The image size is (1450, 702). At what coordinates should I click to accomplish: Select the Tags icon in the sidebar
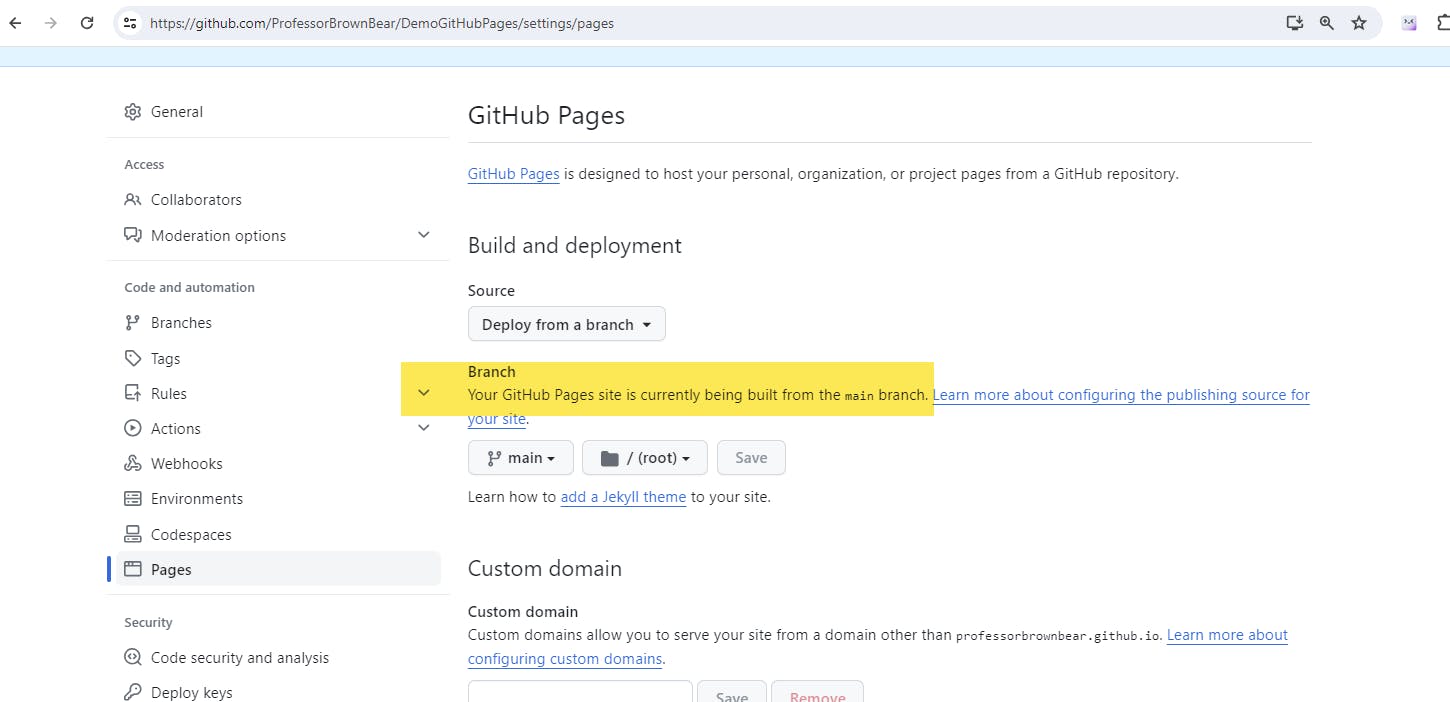point(133,358)
